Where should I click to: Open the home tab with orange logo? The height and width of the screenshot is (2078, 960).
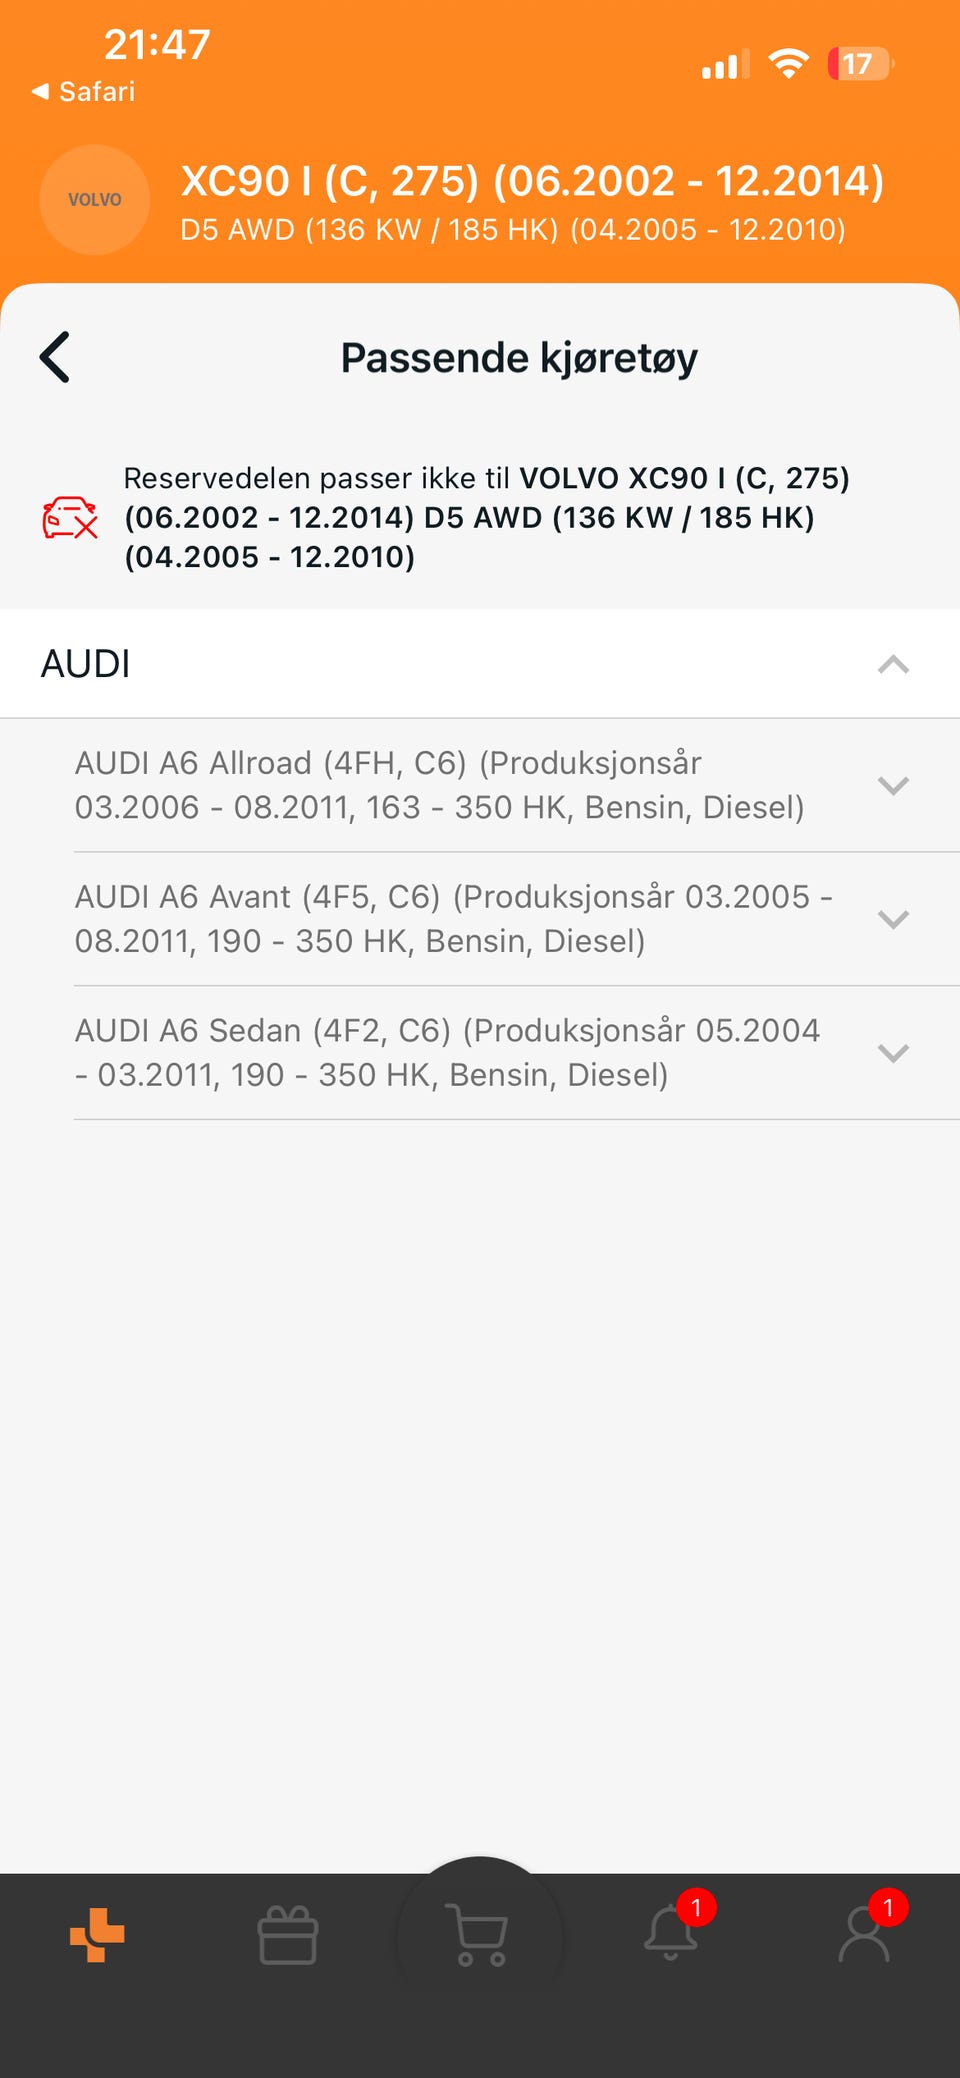pos(97,1934)
